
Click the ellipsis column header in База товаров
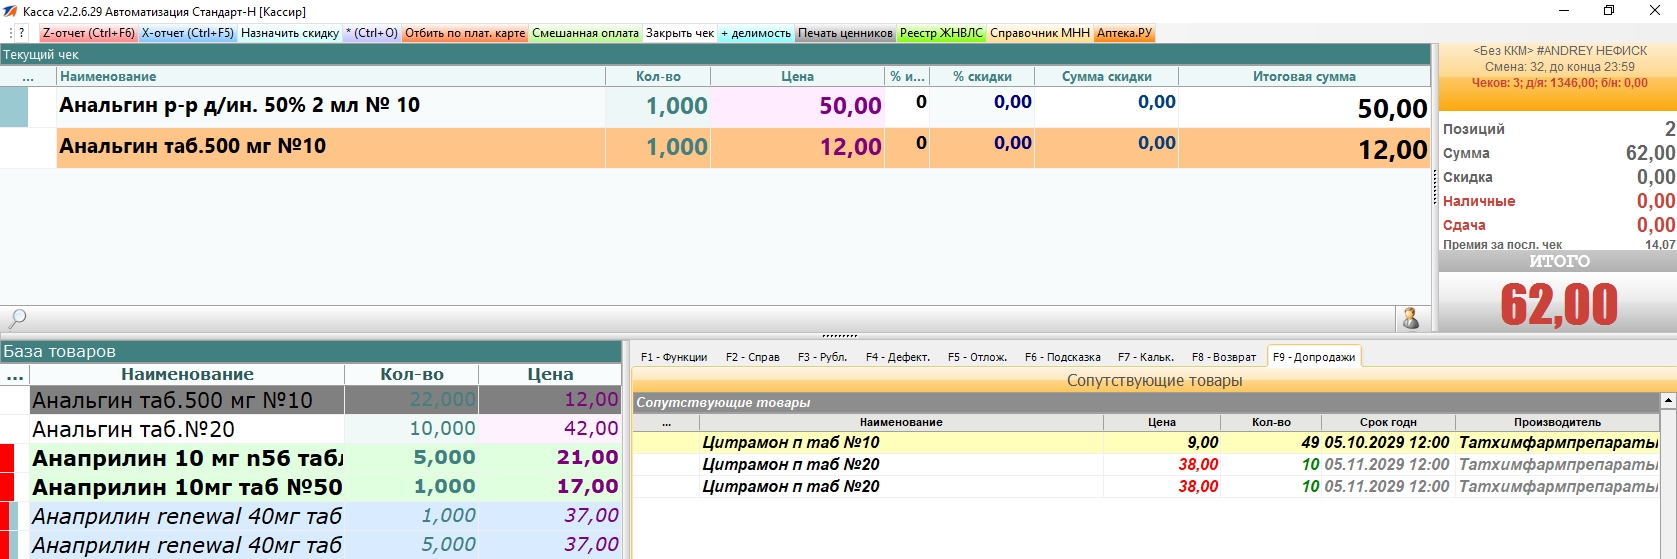[x=15, y=375]
